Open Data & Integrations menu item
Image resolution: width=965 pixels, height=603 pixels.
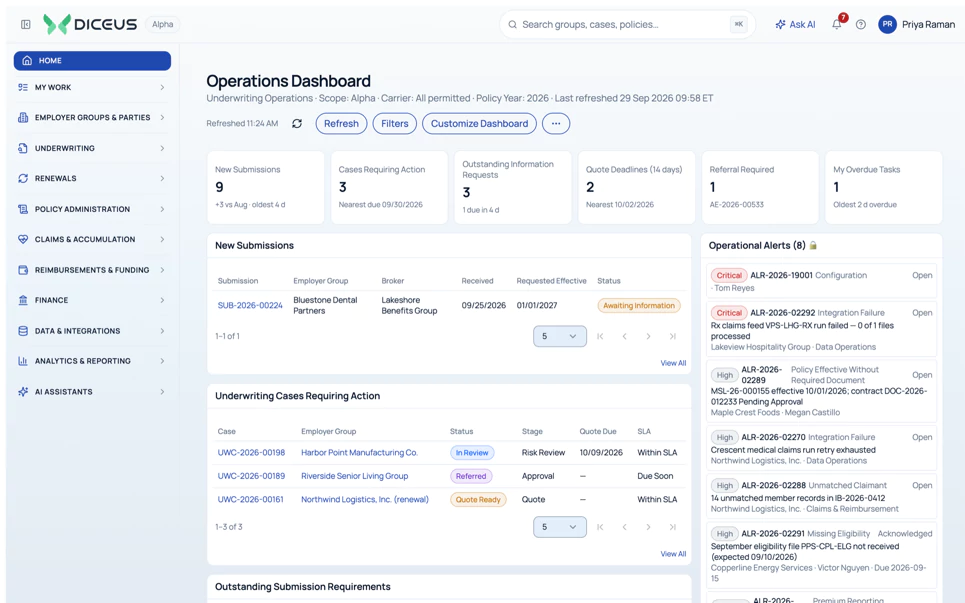click(x=92, y=331)
